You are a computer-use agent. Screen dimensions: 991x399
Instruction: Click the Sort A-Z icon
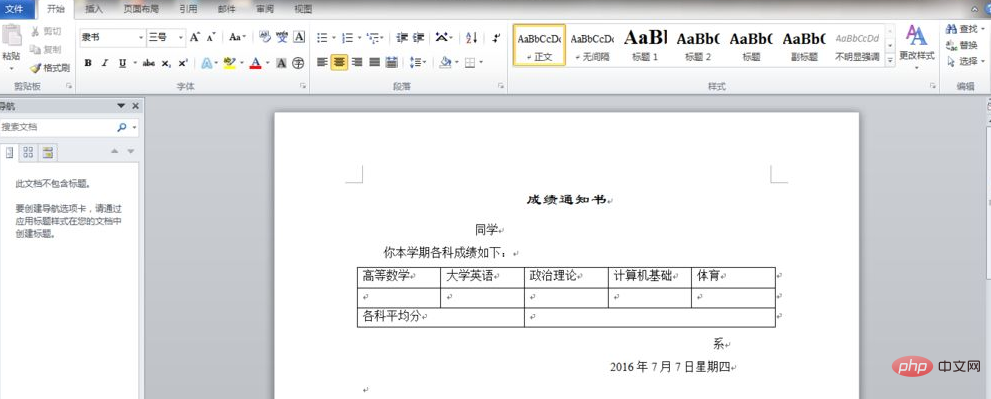[x=471, y=38]
